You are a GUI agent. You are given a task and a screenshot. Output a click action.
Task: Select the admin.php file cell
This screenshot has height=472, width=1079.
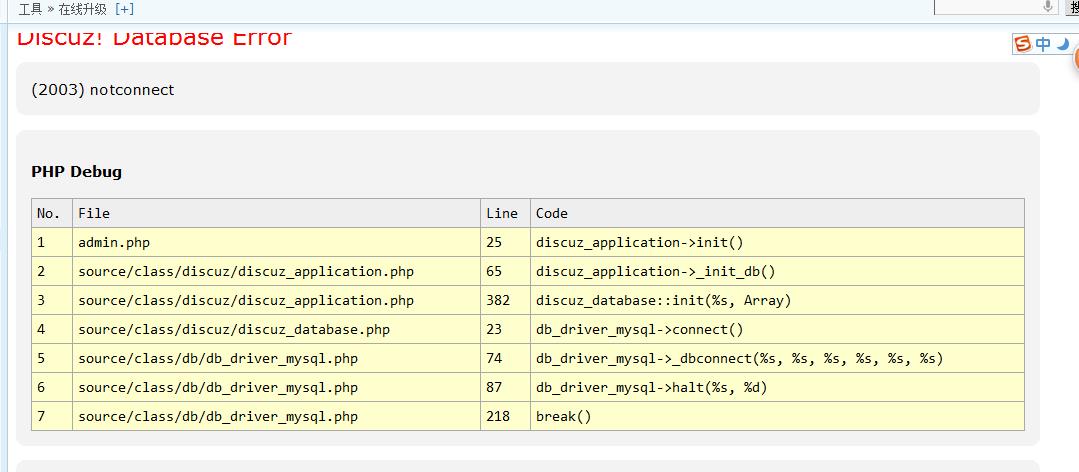coord(277,242)
